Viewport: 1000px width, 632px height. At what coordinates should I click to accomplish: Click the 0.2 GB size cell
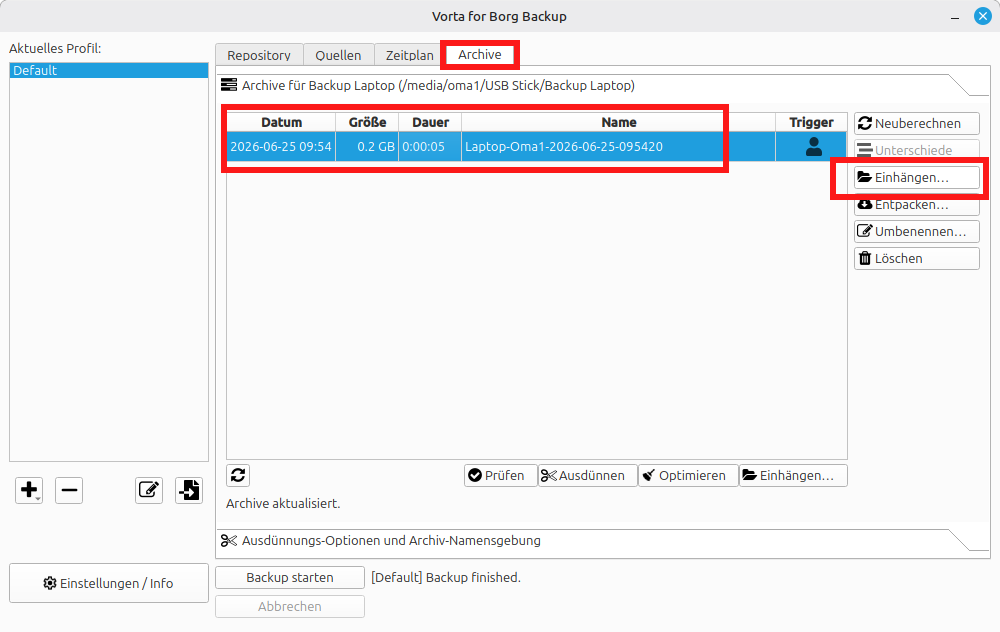pyautogui.click(x=367, y=147)
